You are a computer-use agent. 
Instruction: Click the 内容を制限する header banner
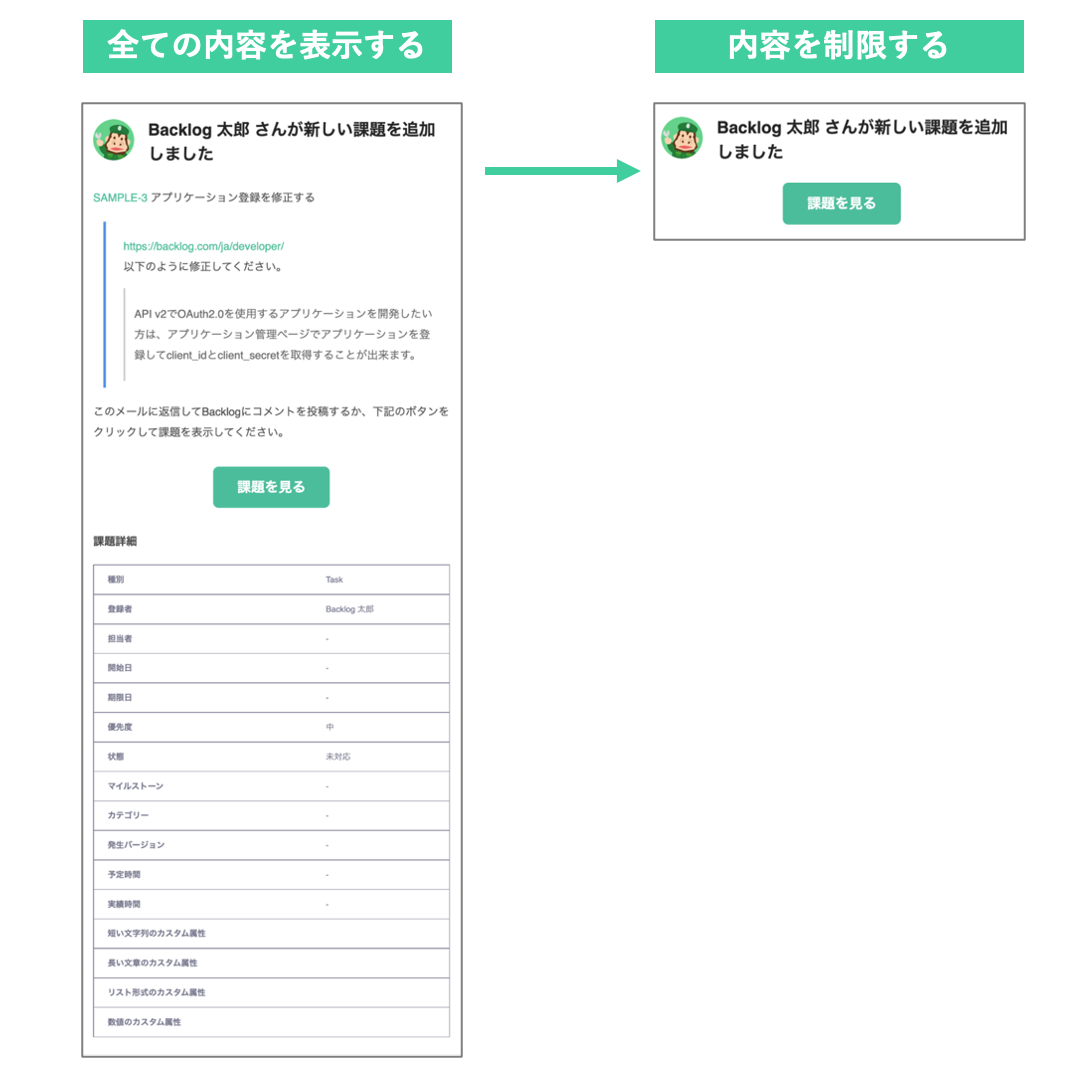[839, 46]
